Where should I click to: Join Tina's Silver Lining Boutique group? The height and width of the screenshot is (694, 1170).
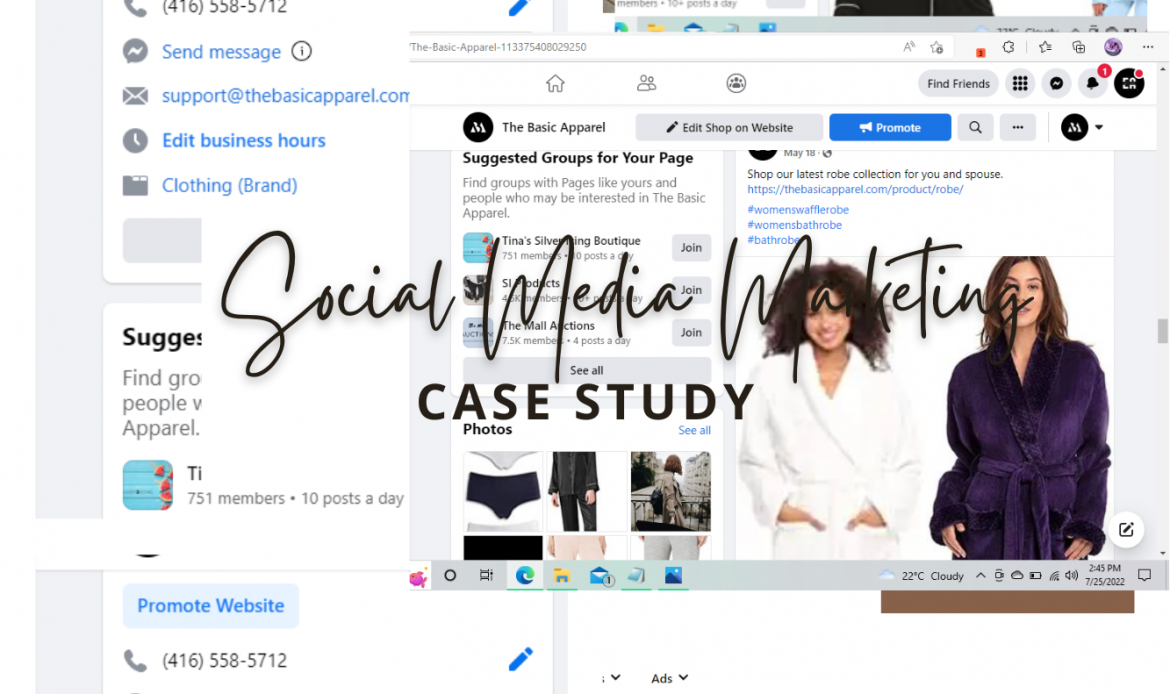click(x=691, y=248)
